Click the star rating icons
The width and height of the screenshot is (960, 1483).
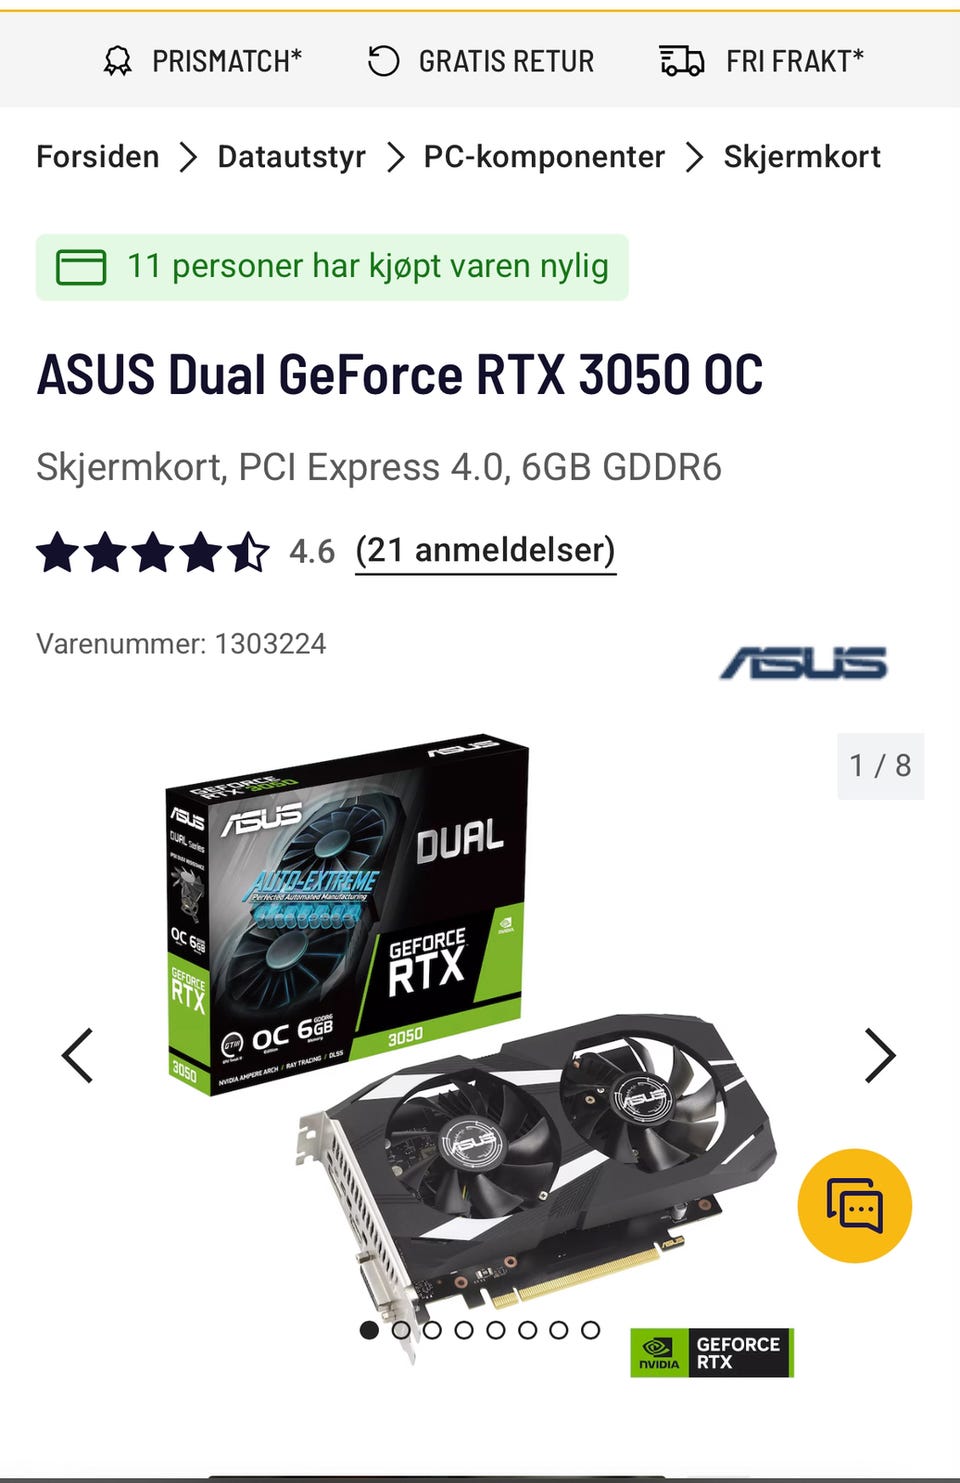tap(153, 551)
